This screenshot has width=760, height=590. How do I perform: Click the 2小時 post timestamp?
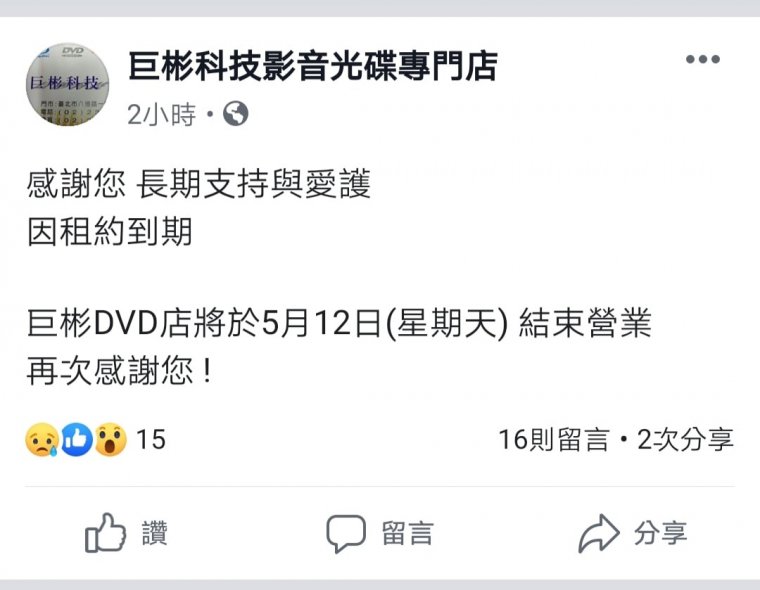(161, 115)
